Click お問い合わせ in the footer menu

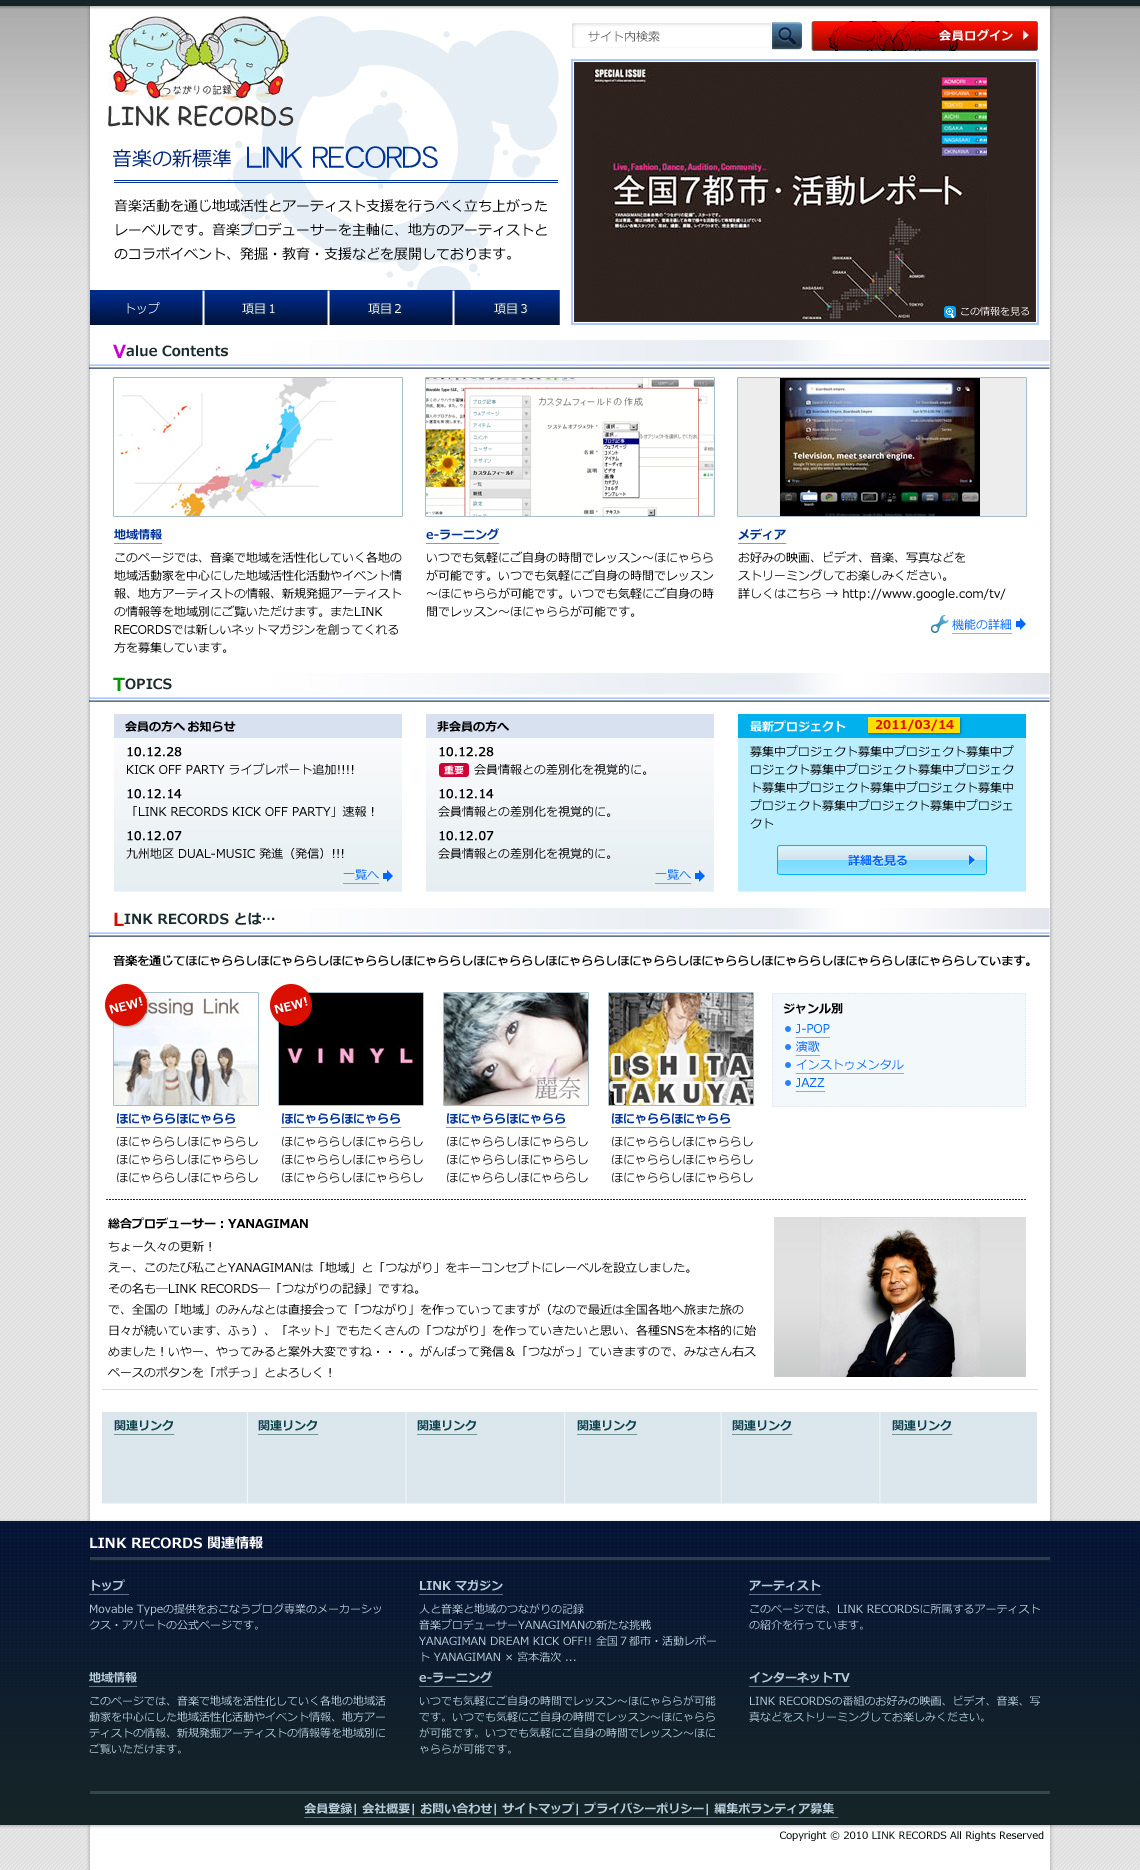(x=456, y=1809)
